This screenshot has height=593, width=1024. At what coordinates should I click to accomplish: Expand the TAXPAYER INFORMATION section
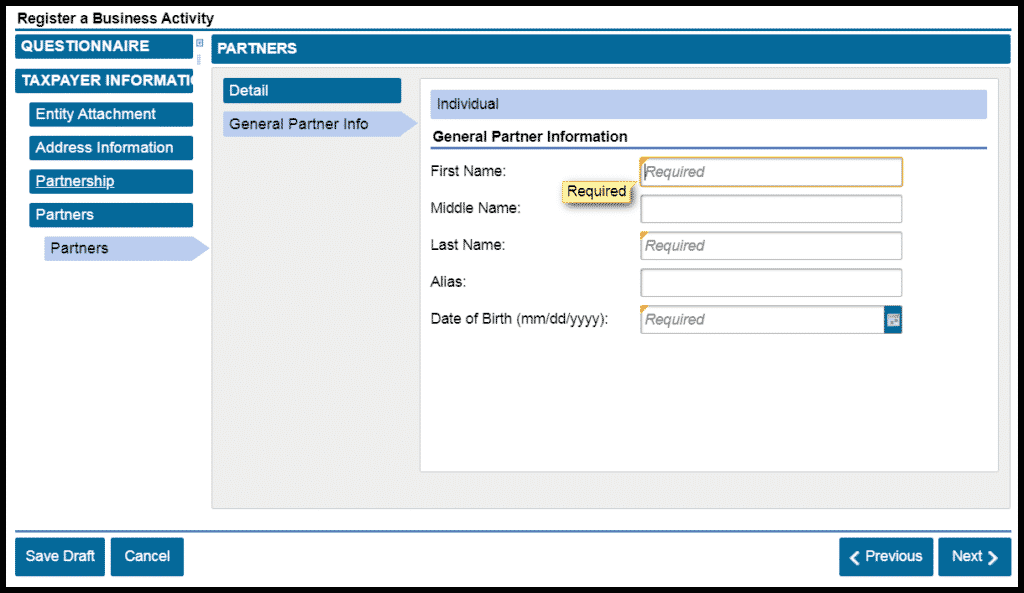104,80
